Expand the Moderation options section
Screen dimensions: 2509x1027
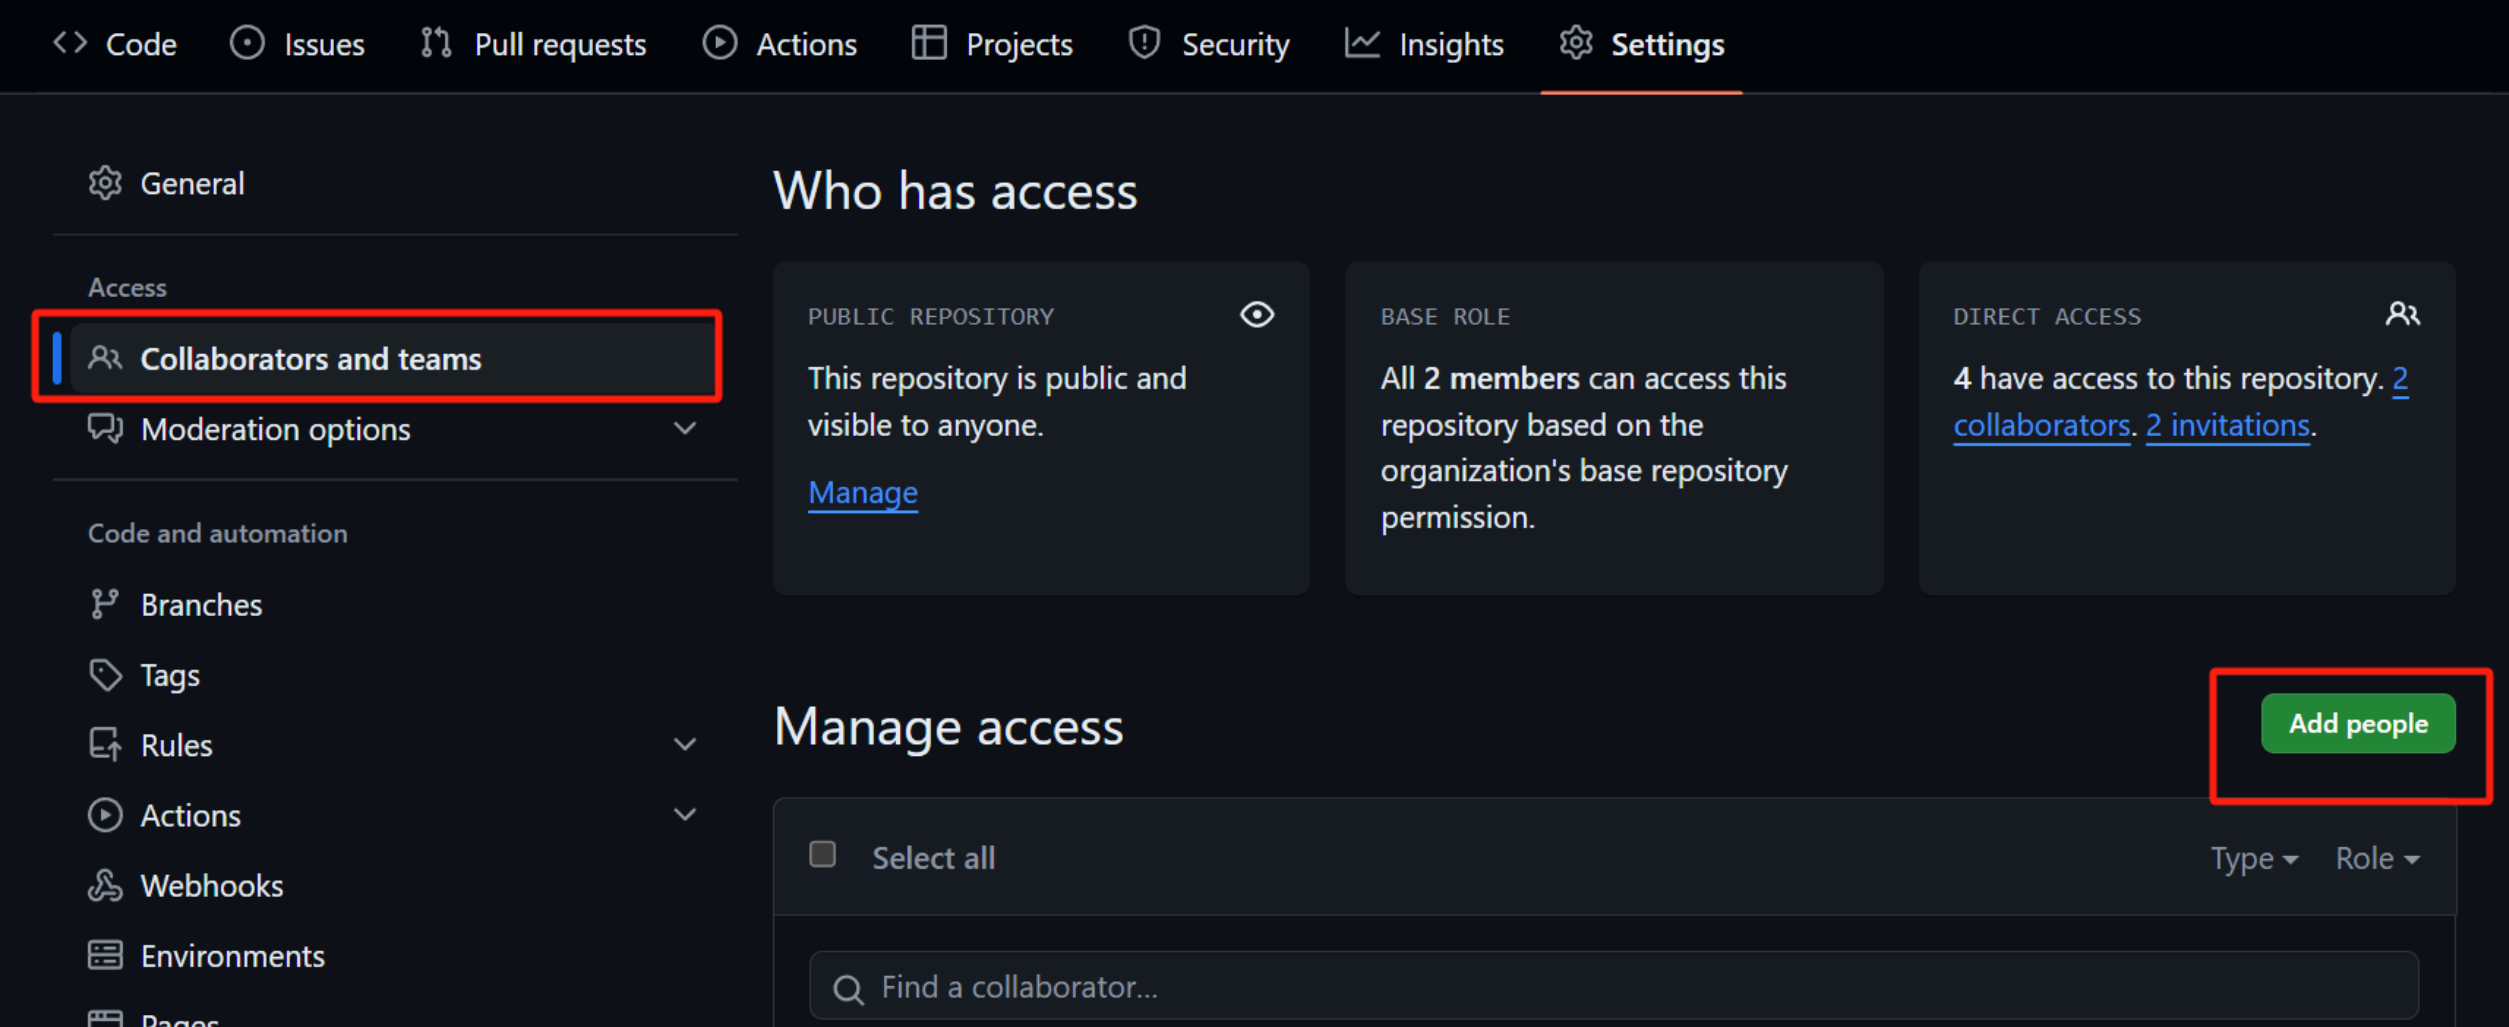[x=685, y=429]
